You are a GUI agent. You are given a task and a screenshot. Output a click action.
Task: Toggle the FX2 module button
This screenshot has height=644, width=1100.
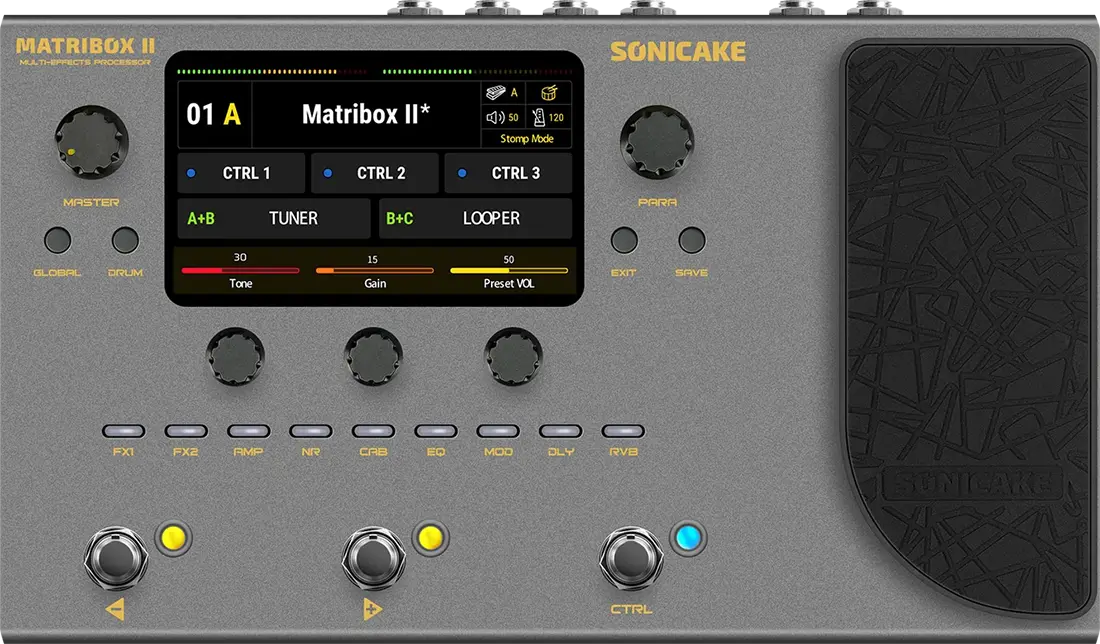click(x=186, y=431)
